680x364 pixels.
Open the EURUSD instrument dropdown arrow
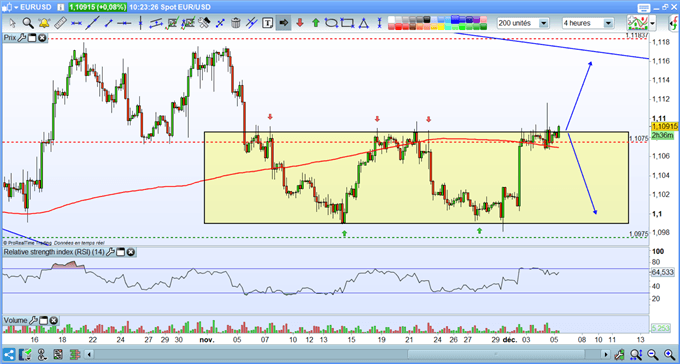coord(16,7)
